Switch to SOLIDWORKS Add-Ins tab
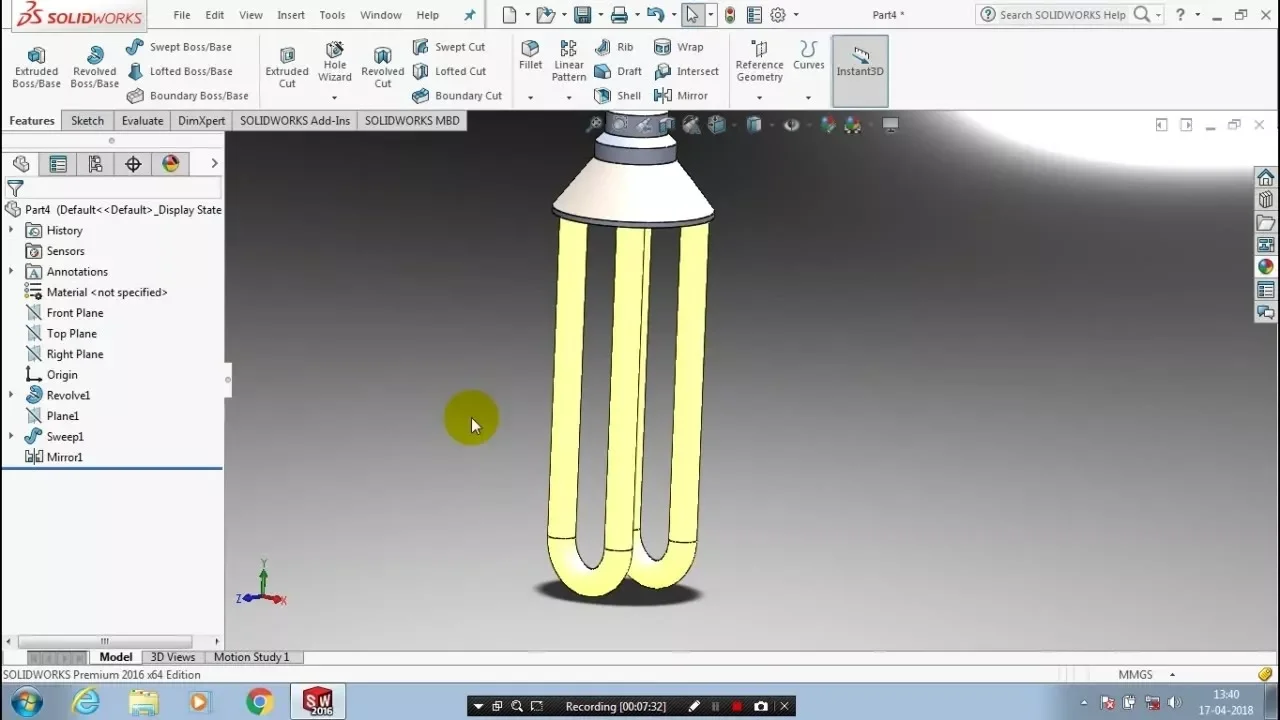1280x720 pixels. point(294,120)
